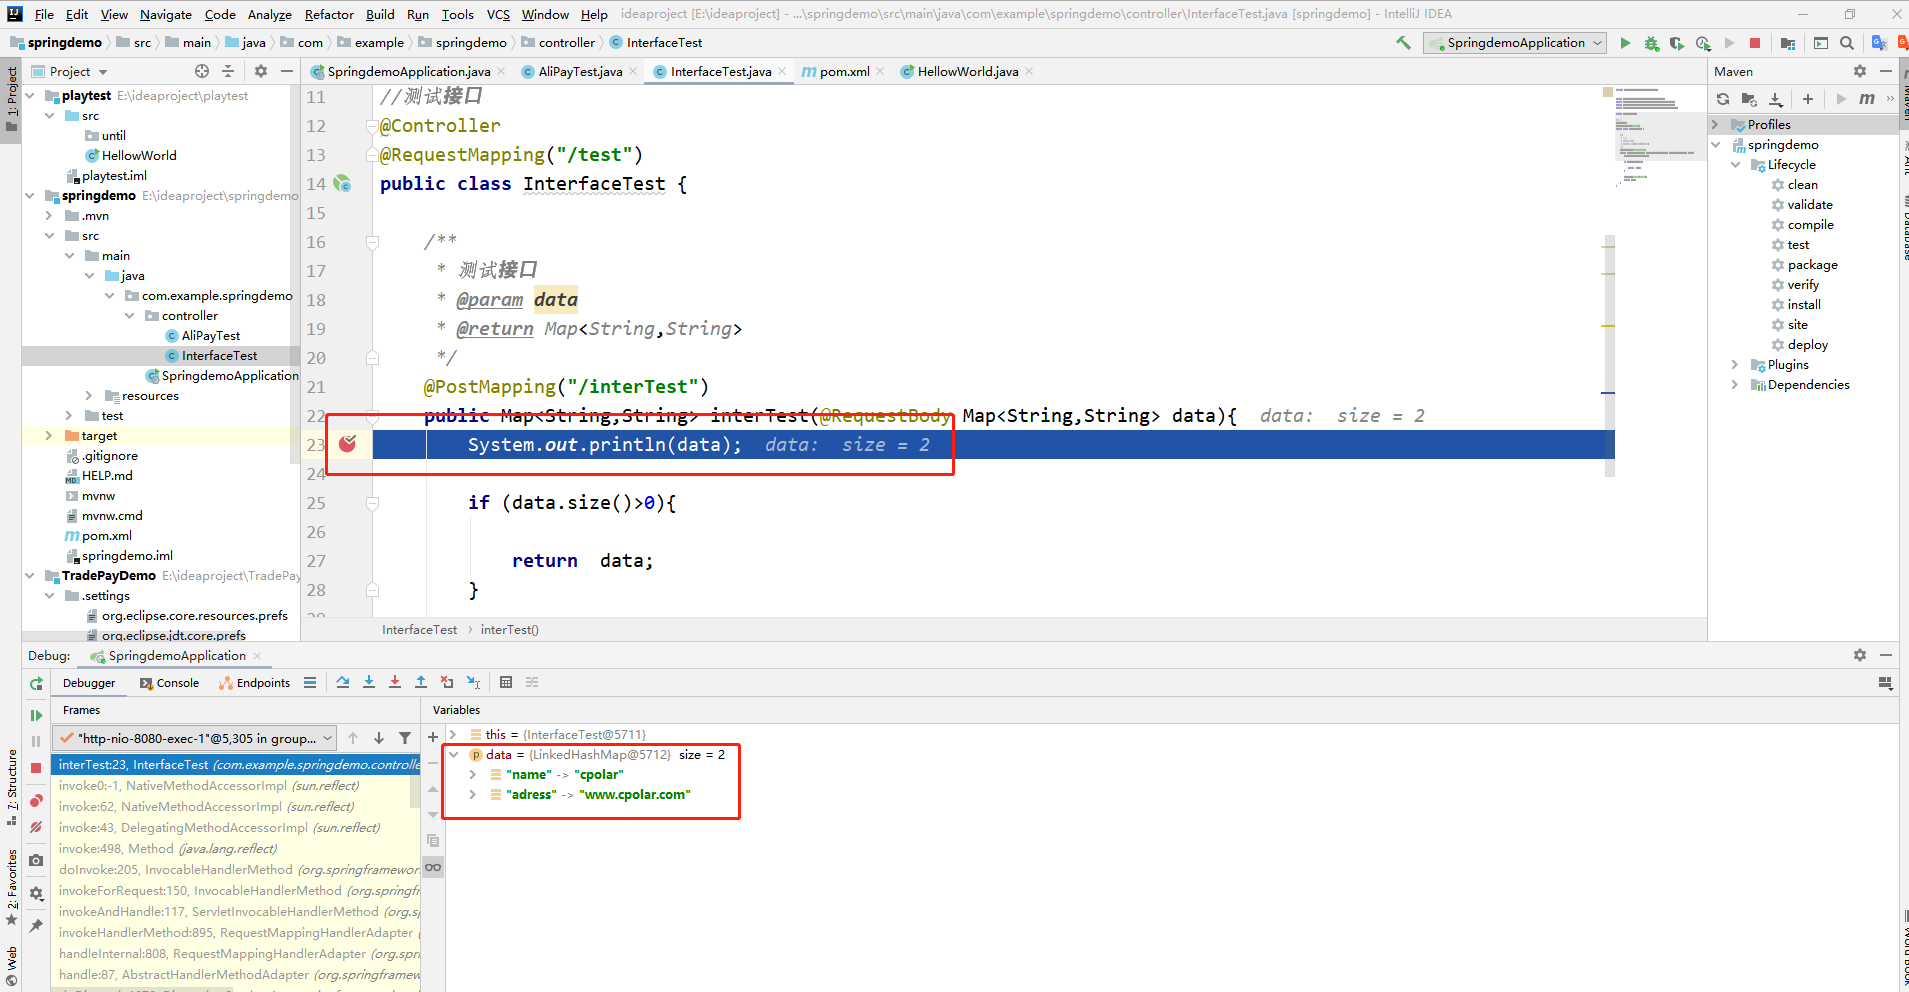Open the Refactor menu
Image resolution: width=1909 pixels, height=992 pixels.
point(328,14)
